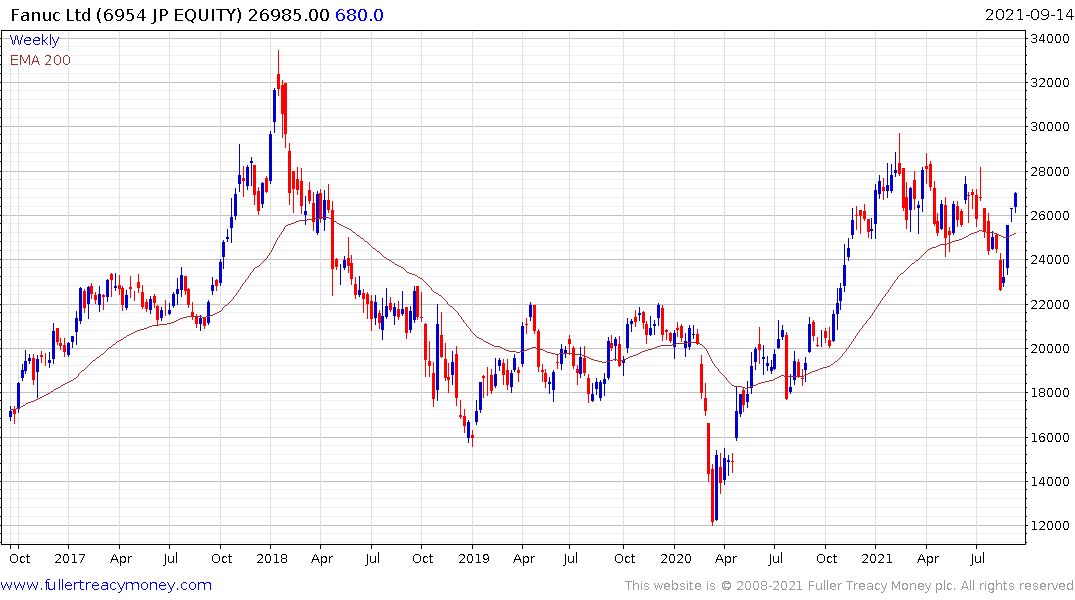
Task: Click the March 2020 low candle
Action: coord(712,495)
